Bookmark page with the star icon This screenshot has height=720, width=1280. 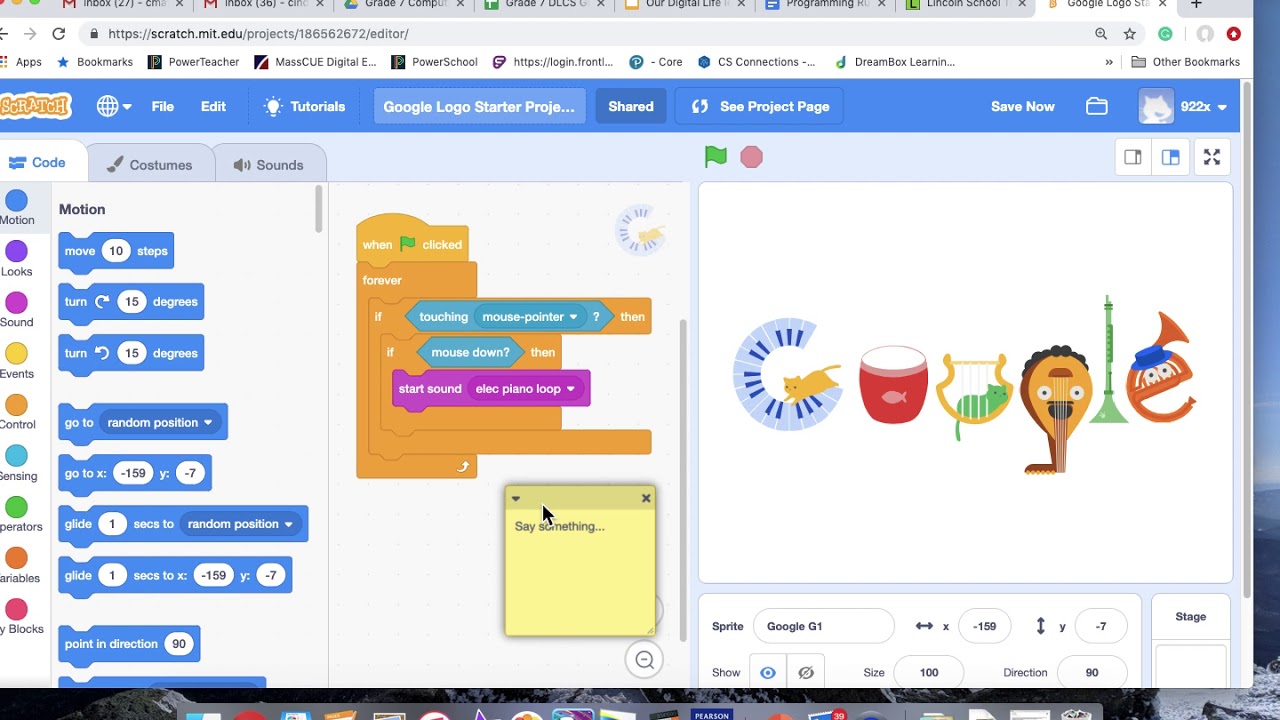click(x=1130, y=34)
